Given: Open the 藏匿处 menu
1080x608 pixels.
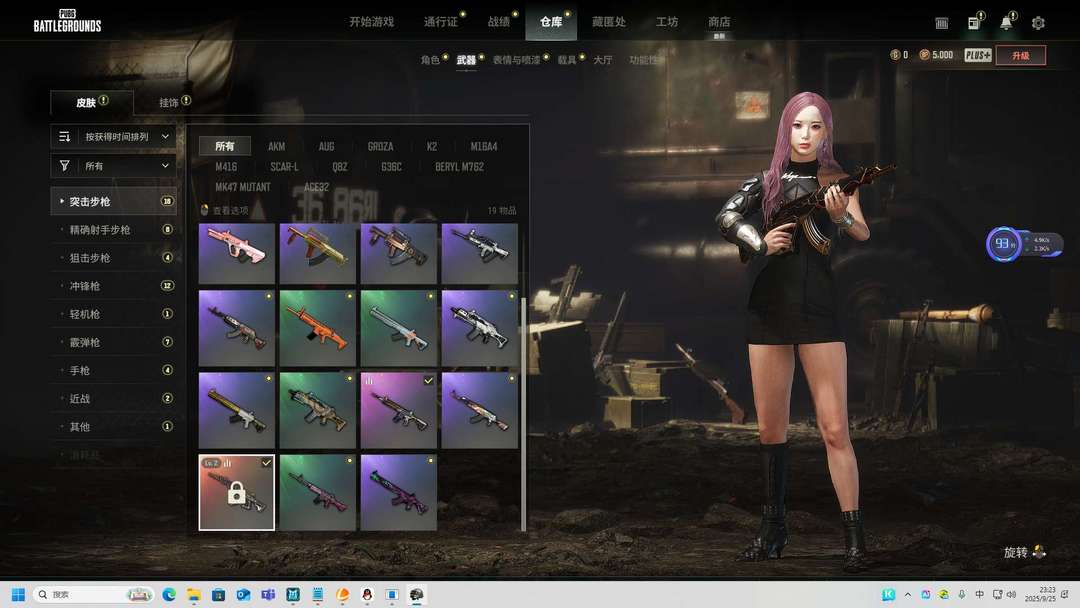Looking at the screenshot, I should [x=609, y=22].
